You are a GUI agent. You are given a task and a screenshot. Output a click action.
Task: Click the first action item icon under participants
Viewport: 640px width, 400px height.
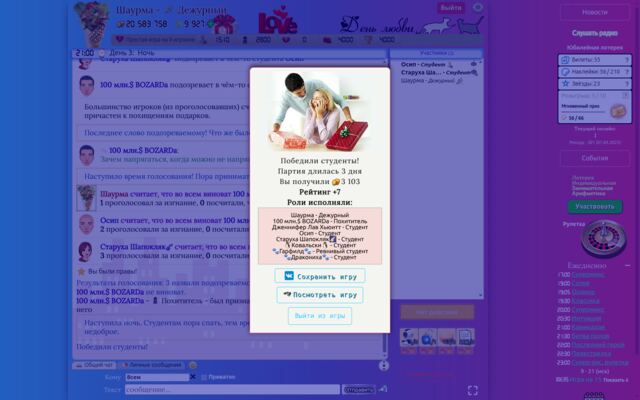pos(409,338)
